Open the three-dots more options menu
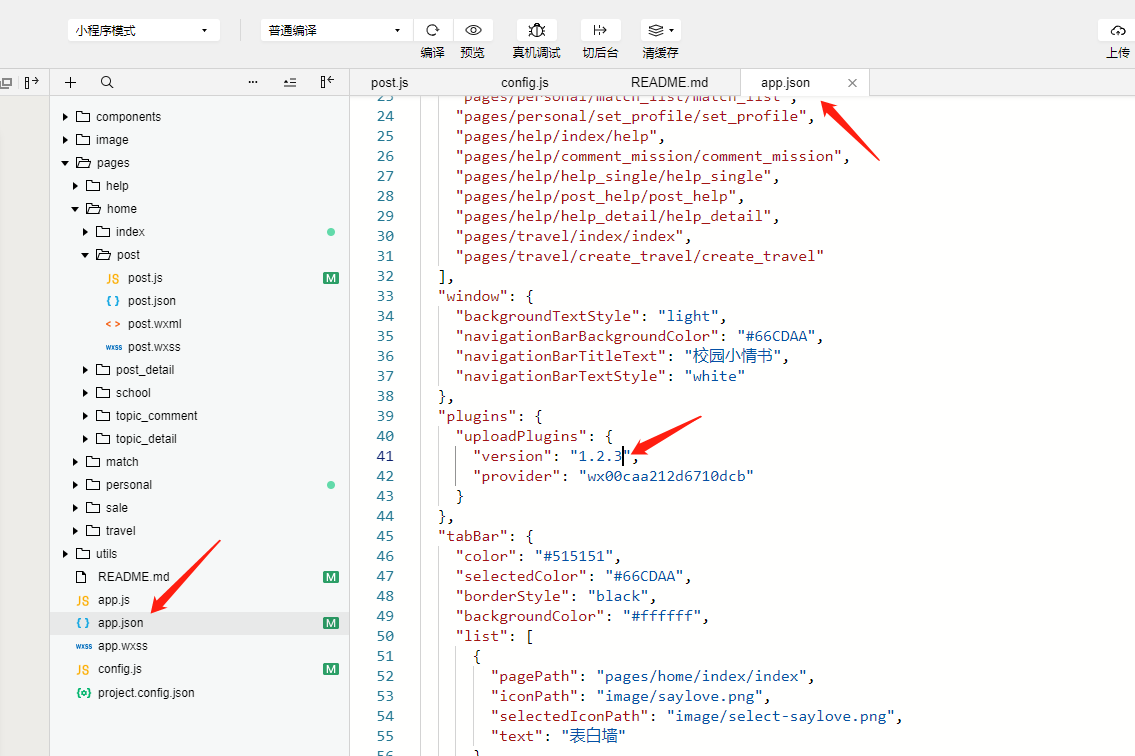 [x=253, y=83]
